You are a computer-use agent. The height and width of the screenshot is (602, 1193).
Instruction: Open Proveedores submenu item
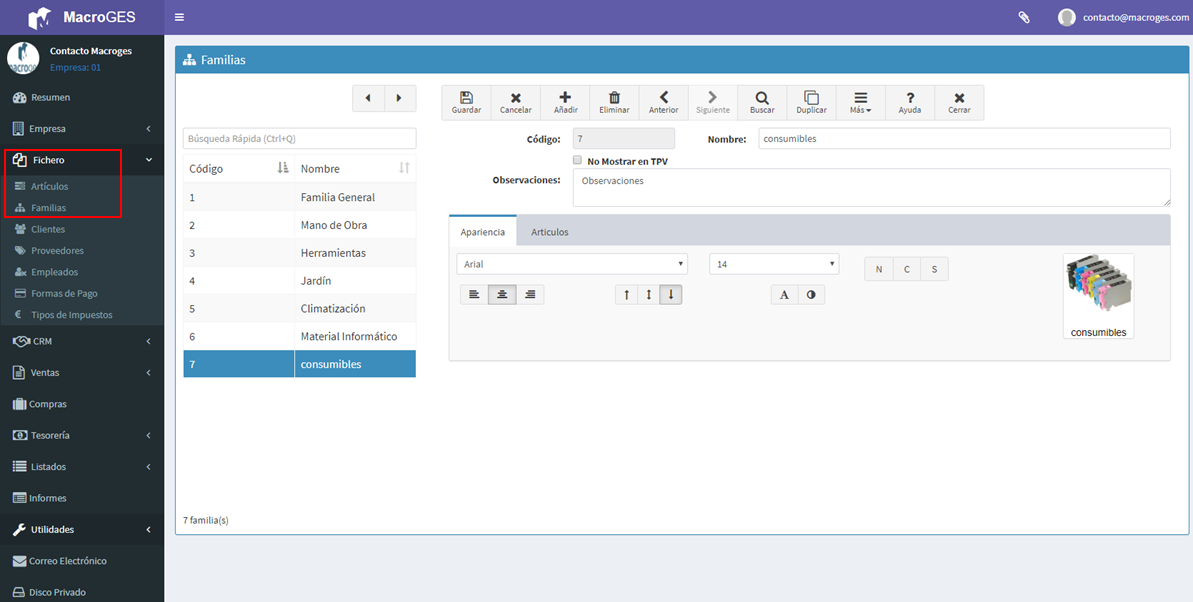pyautogui.click(x=81, y=250)
